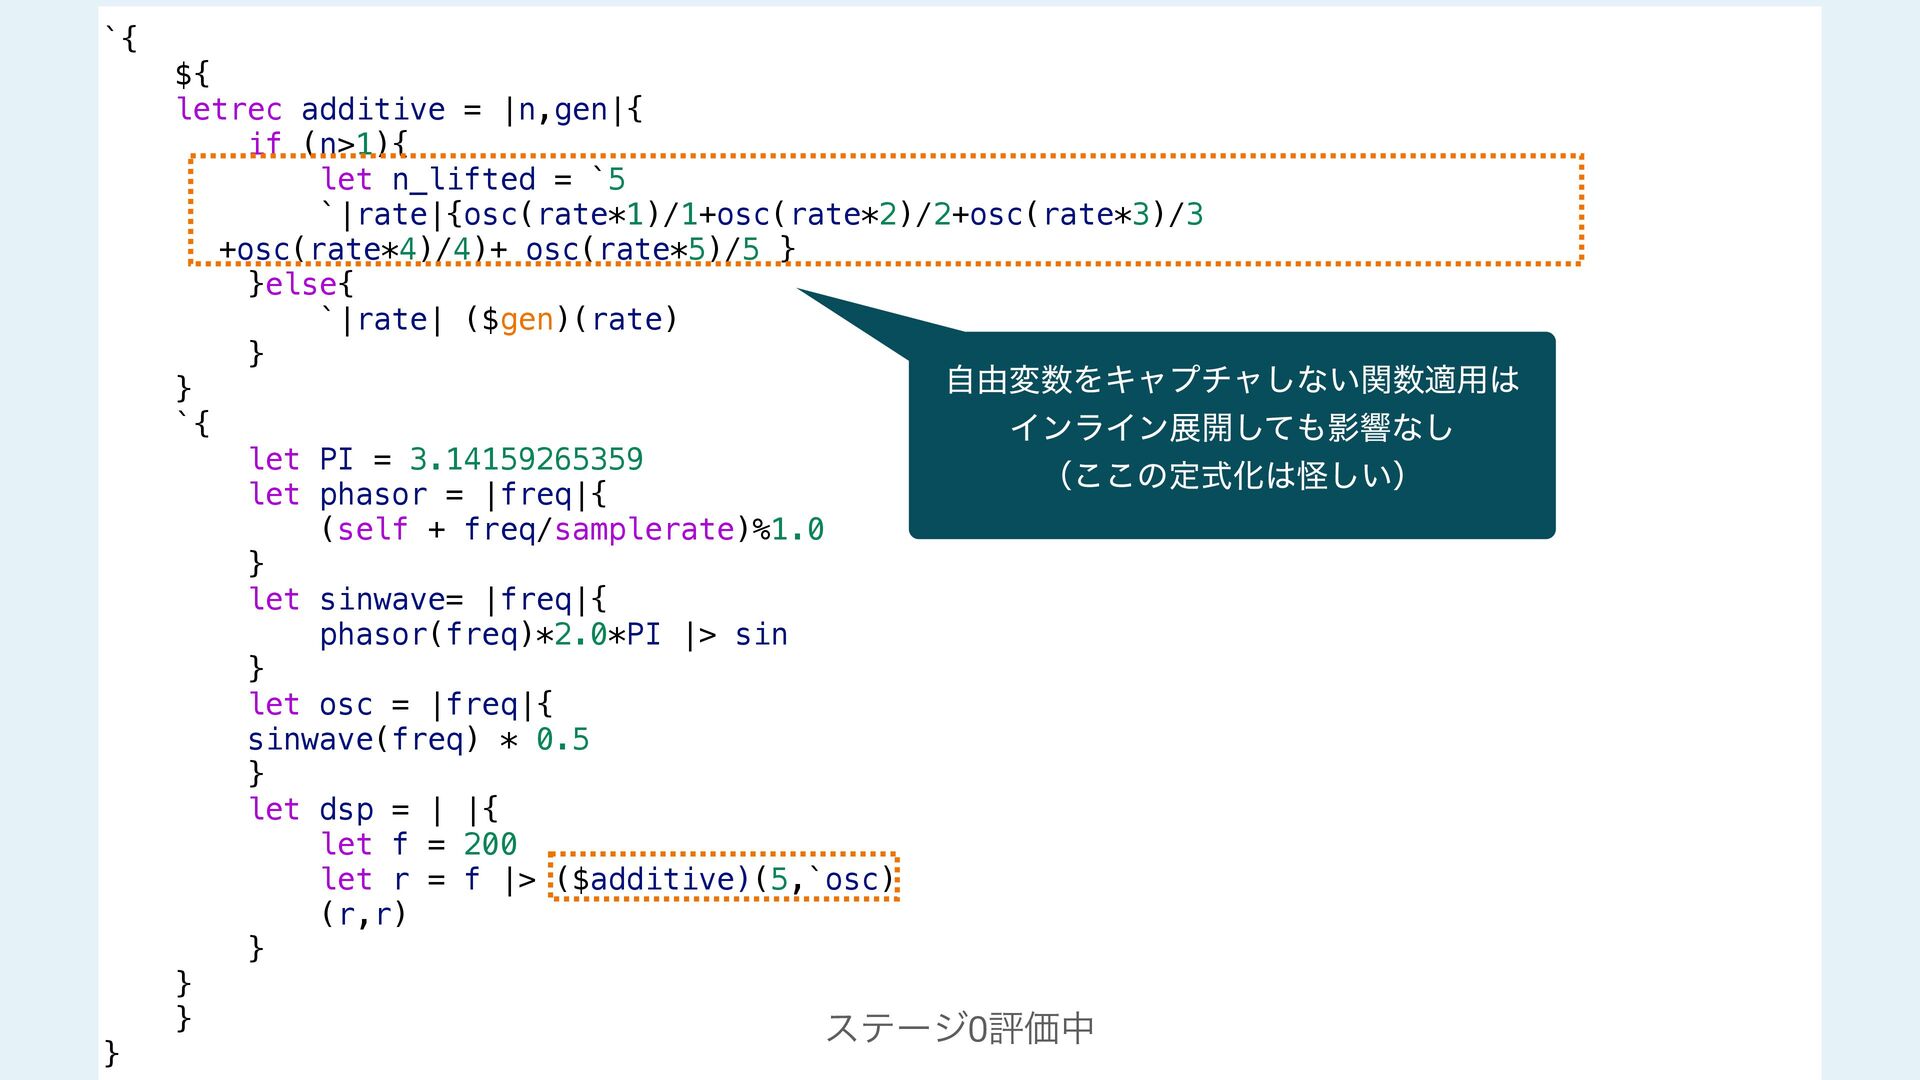Click the letrec keyword
This screenshot has height=1080, width=1920.
[x=229, y=109]
